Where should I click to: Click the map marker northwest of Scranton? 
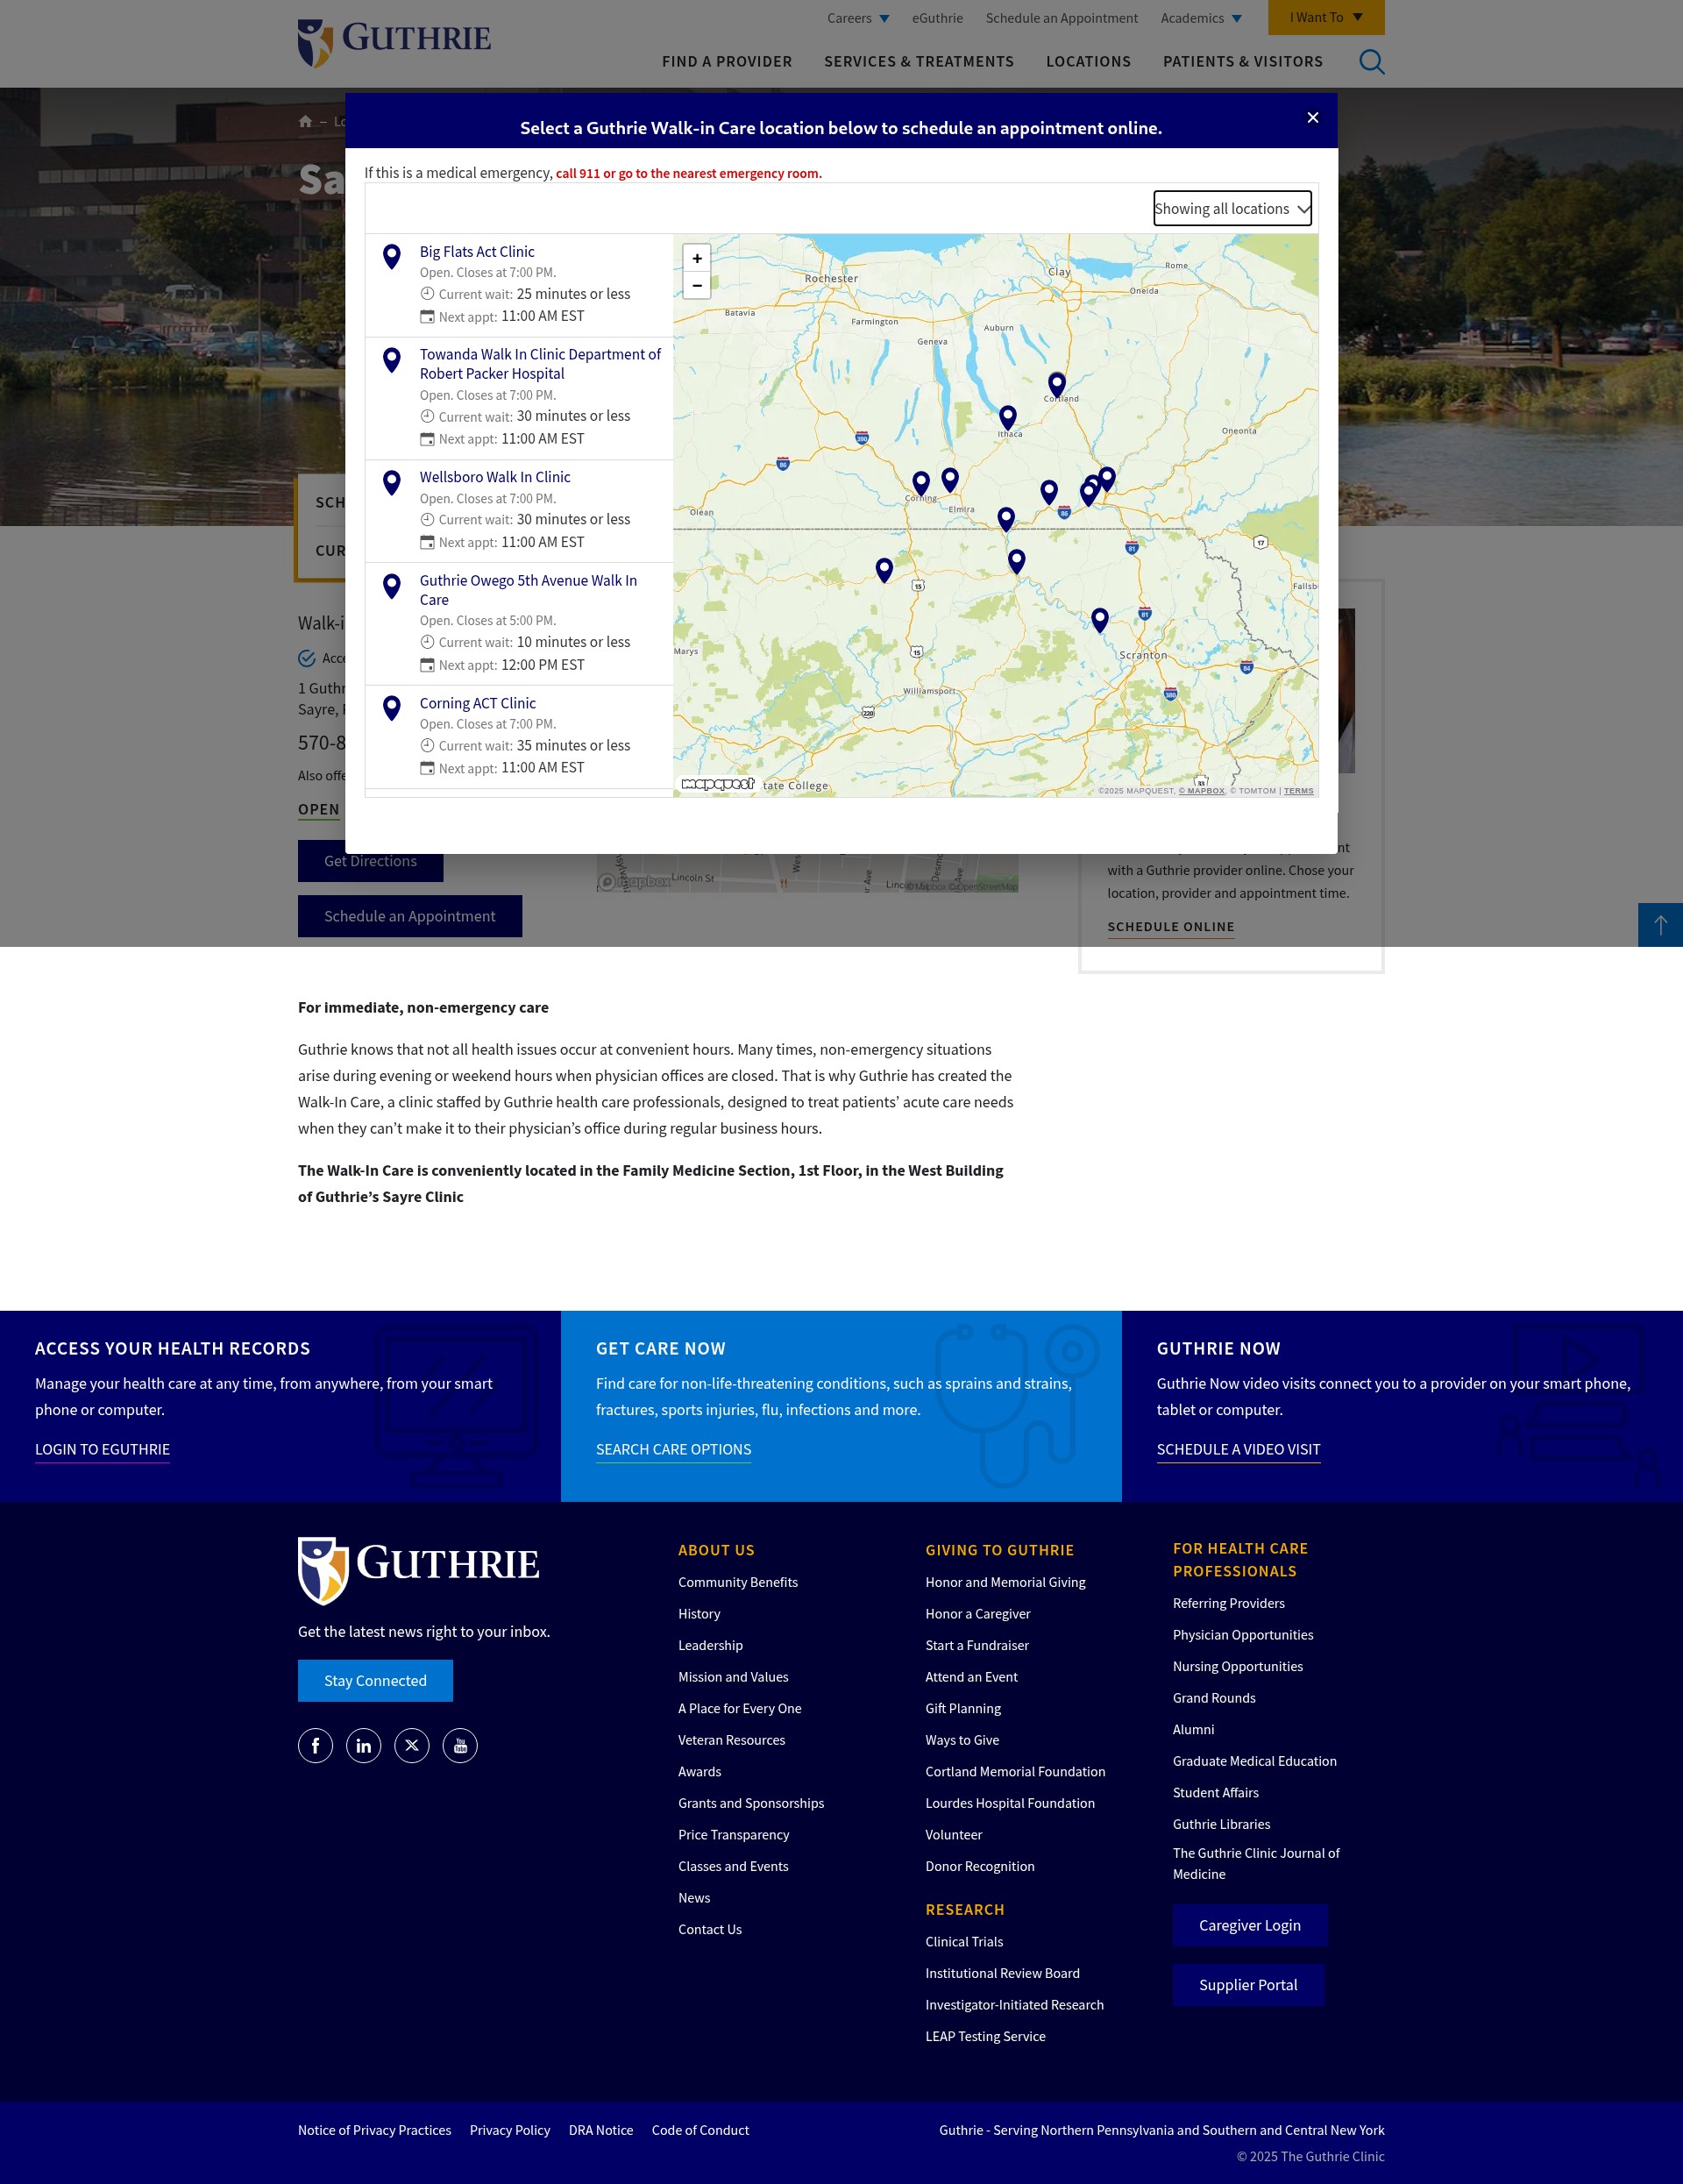point(1099,620)
